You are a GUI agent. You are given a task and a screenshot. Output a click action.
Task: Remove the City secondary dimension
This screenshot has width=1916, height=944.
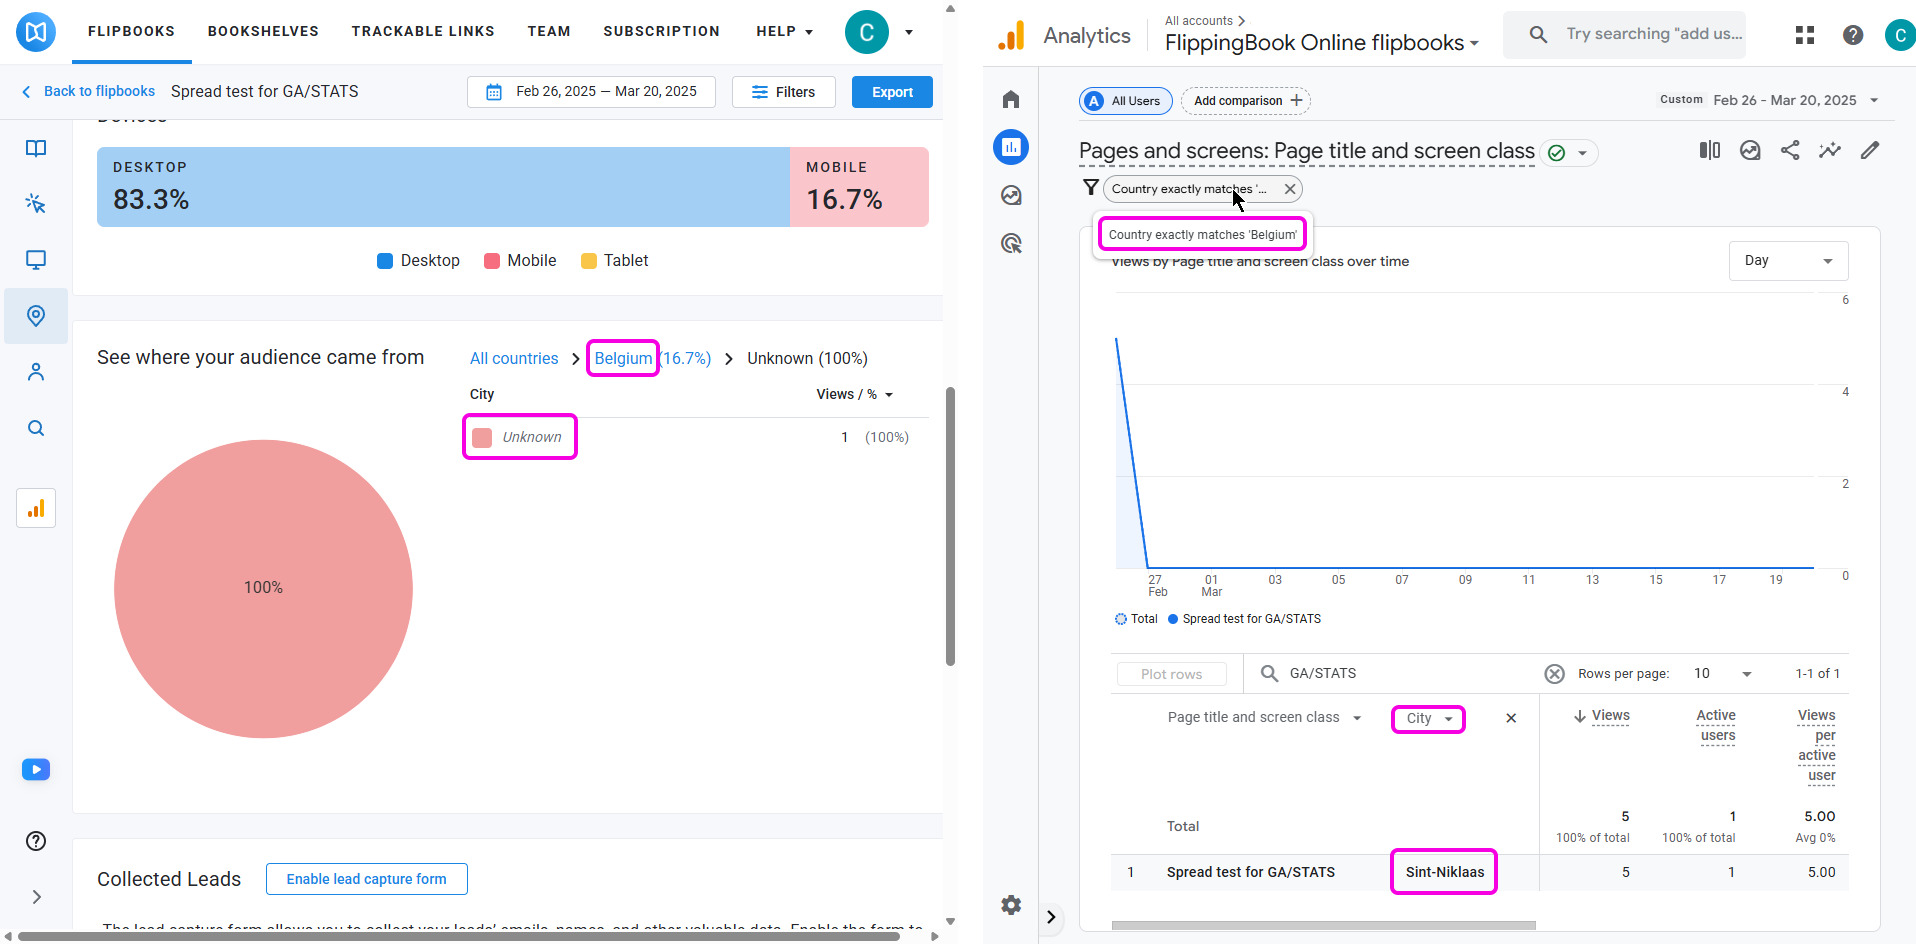pos(1511,718)
